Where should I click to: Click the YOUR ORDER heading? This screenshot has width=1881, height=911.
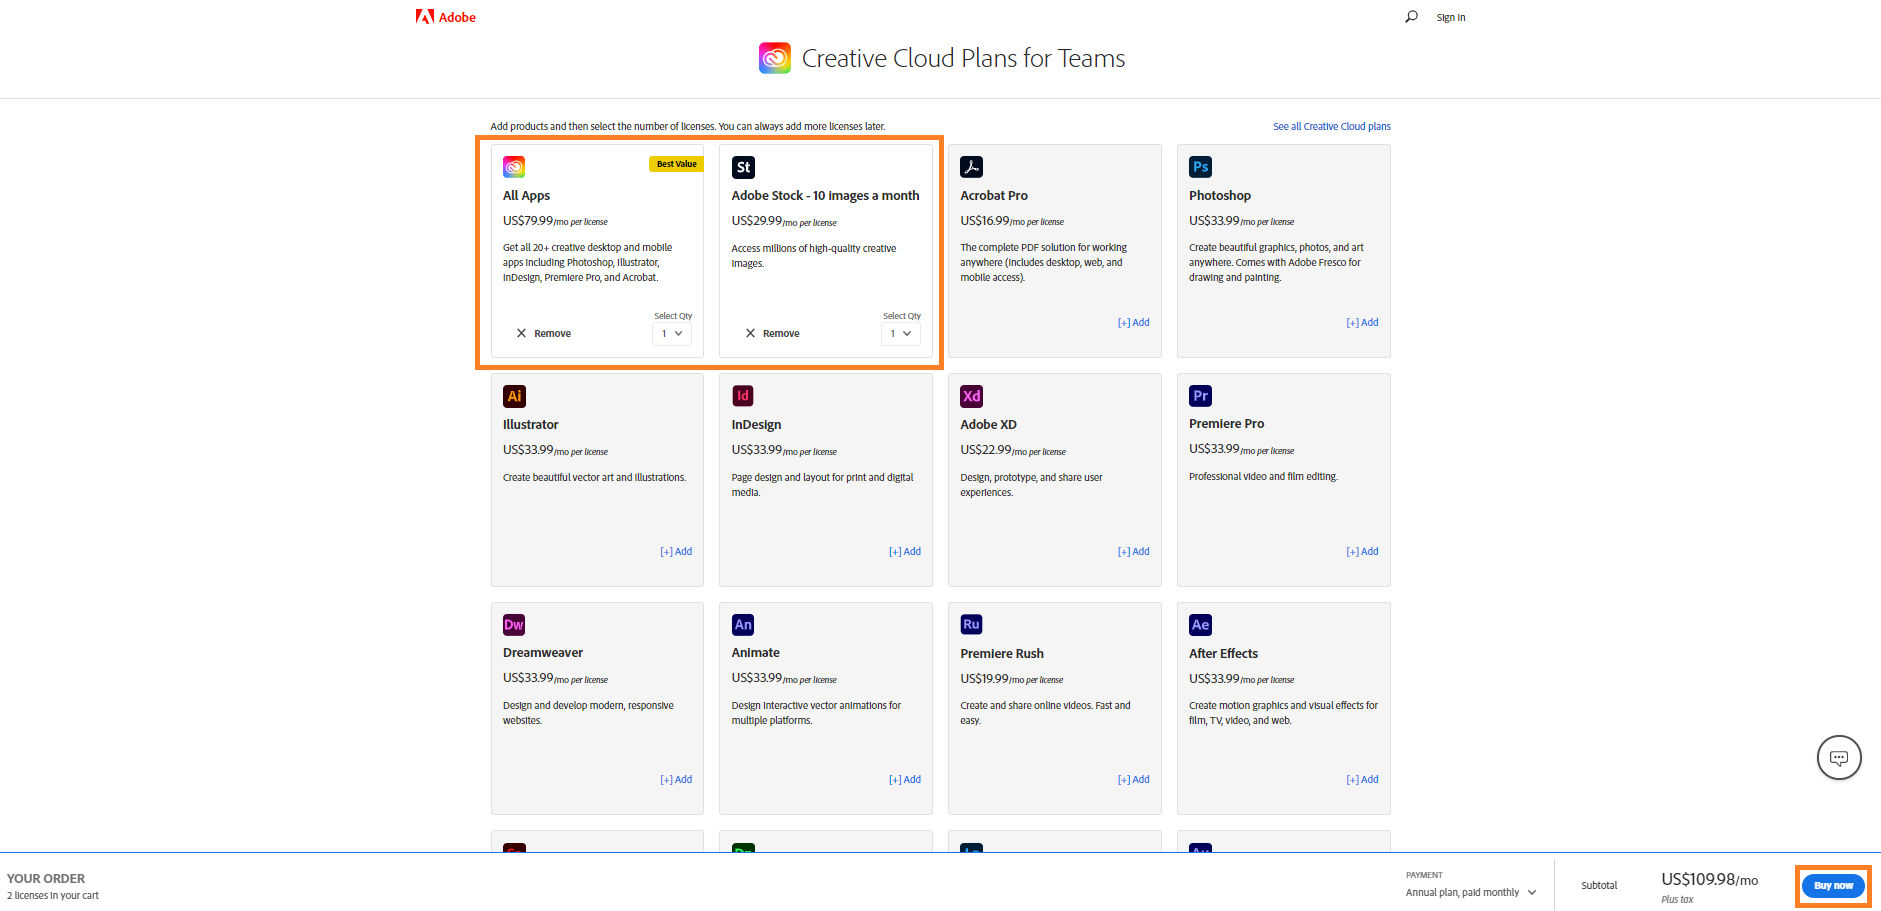point(46,879)
